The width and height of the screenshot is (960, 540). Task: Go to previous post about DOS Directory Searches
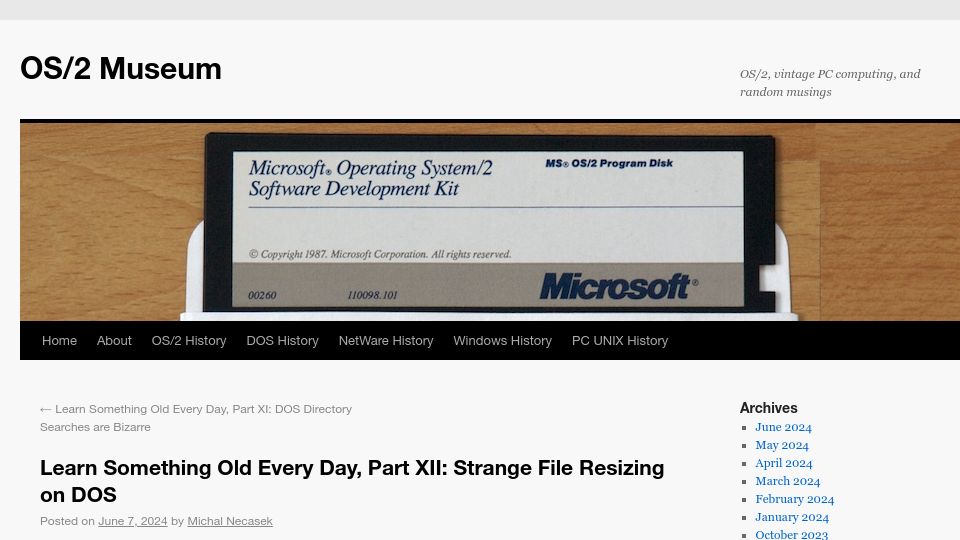tap(196, 418)
